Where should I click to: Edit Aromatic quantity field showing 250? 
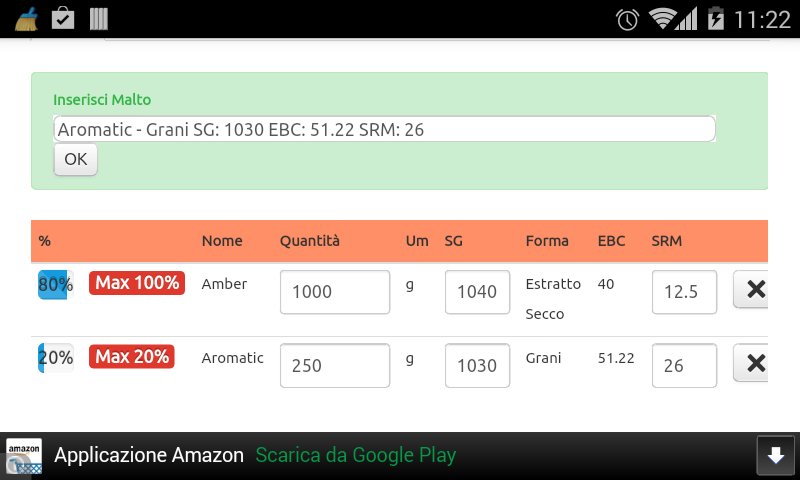pyautogui.click(x=335, y=365)
